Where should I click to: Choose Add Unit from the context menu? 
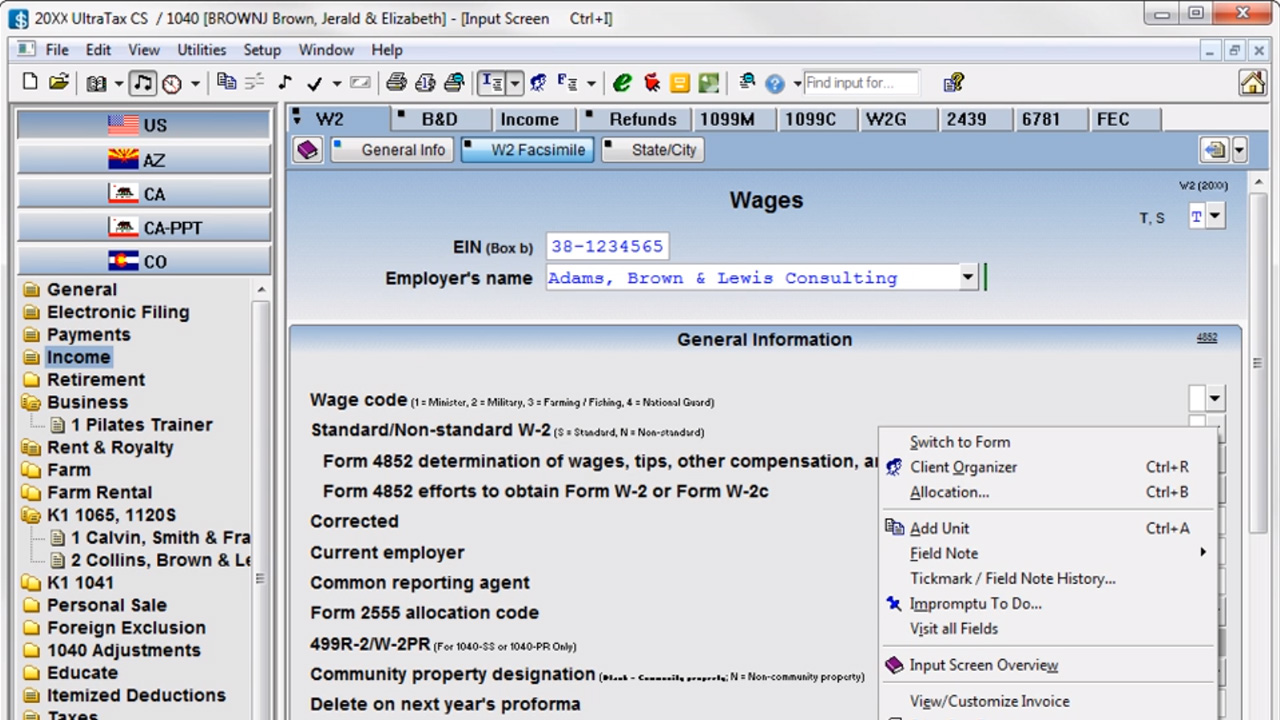(939, 528)
